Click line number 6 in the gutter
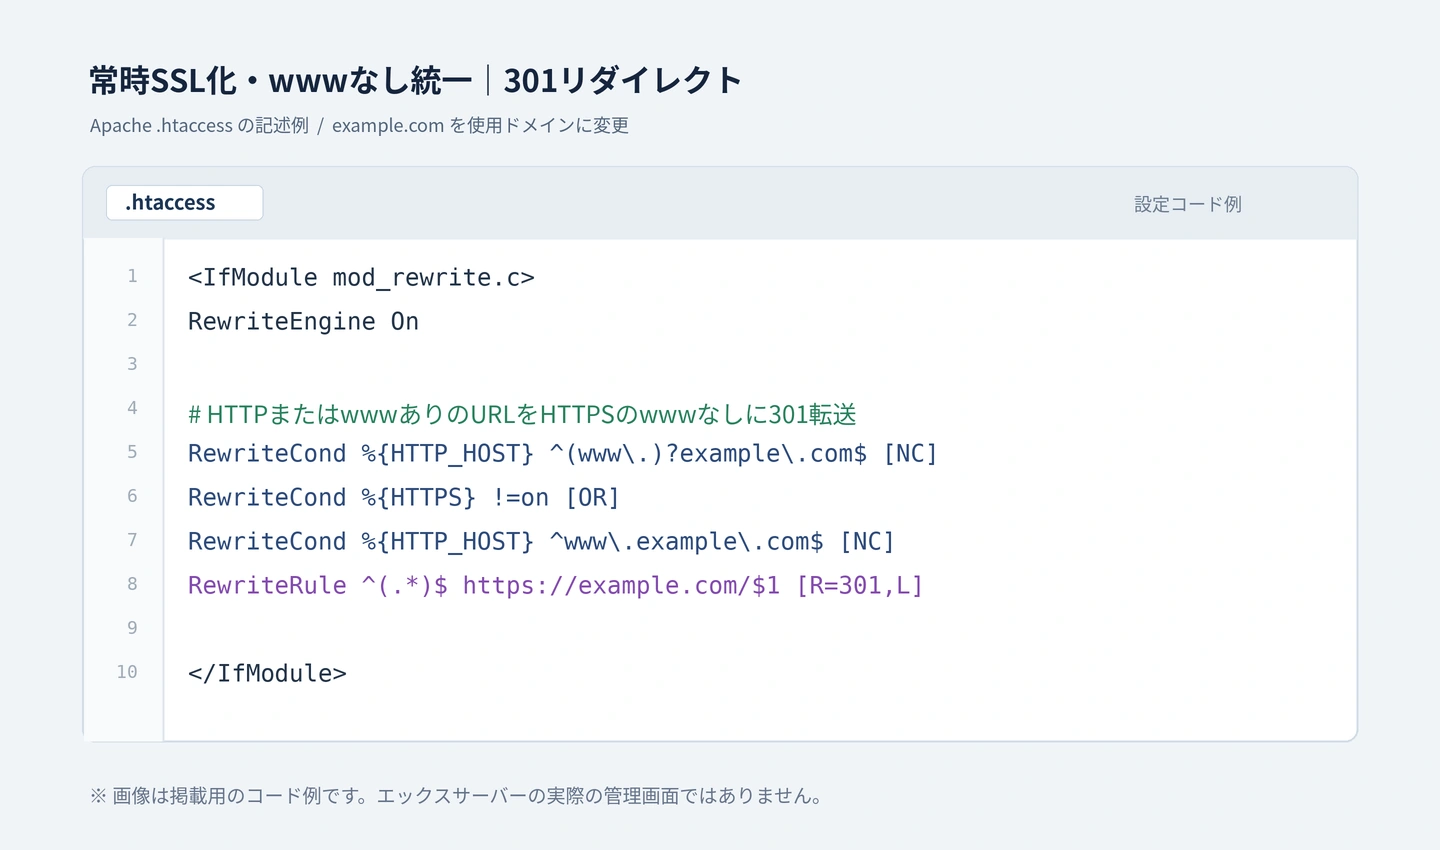The image size is (1440, 850). click(x=132, y=496)
